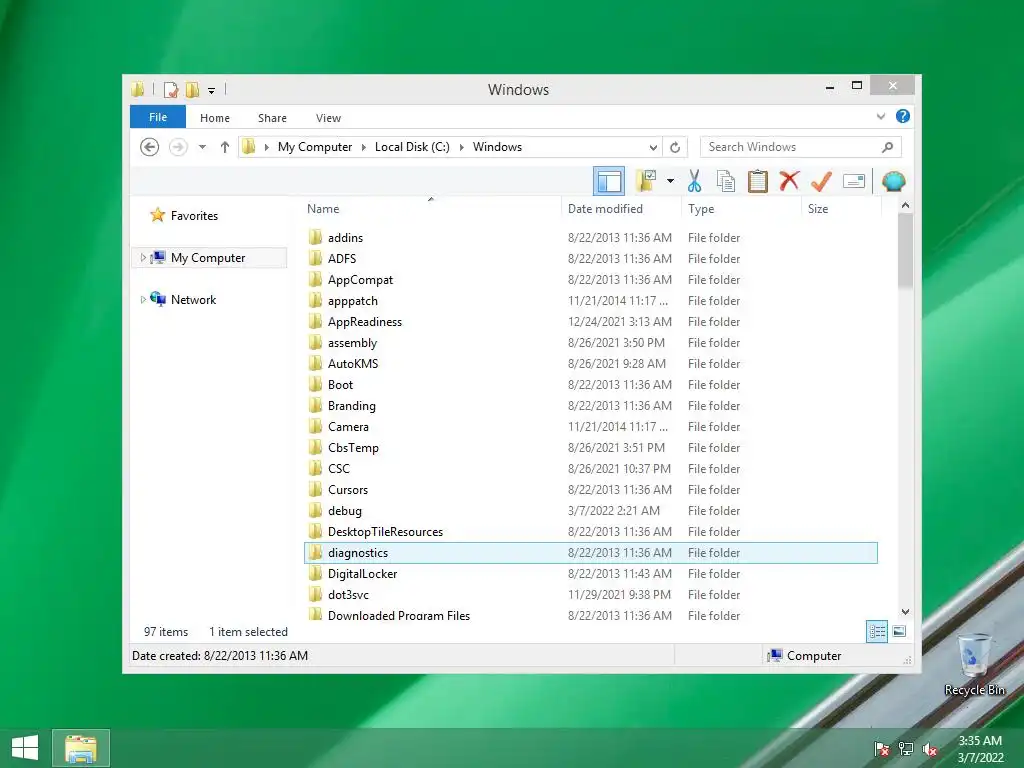Click the folder options icon in toolbar
Image resolution: width=1024 pixels, height=768 pixels.
[646, 181]
